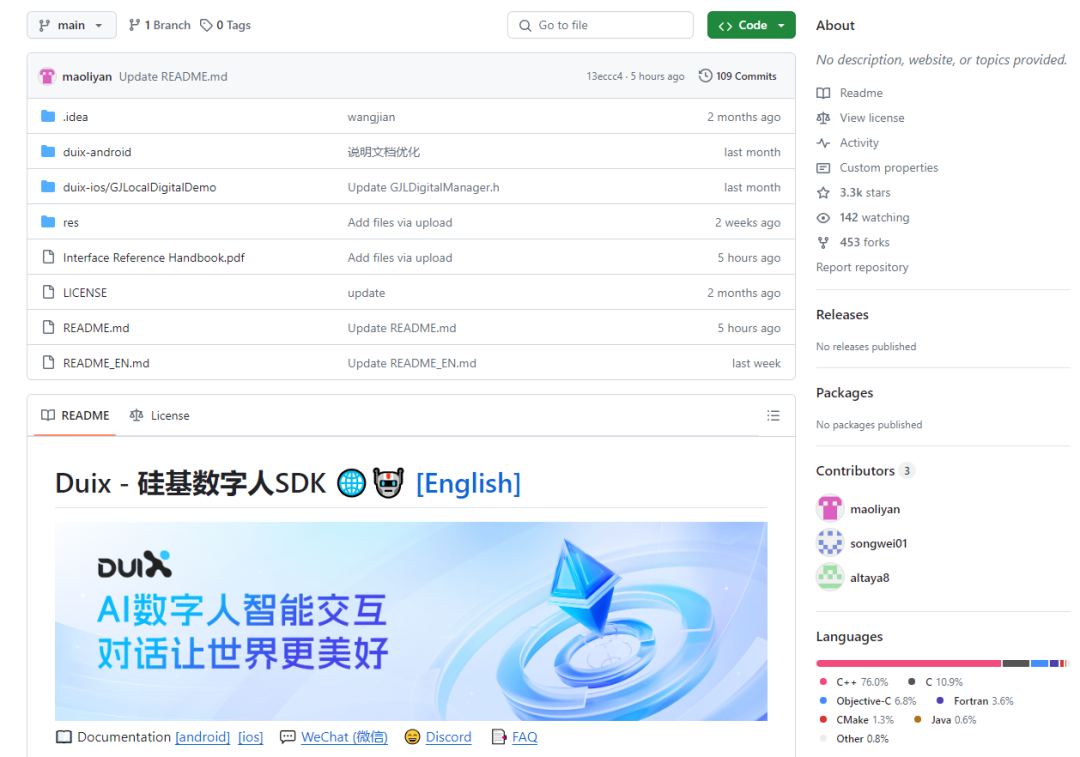
Task: Click Report repository link
Action: click(x=862, y=267)
